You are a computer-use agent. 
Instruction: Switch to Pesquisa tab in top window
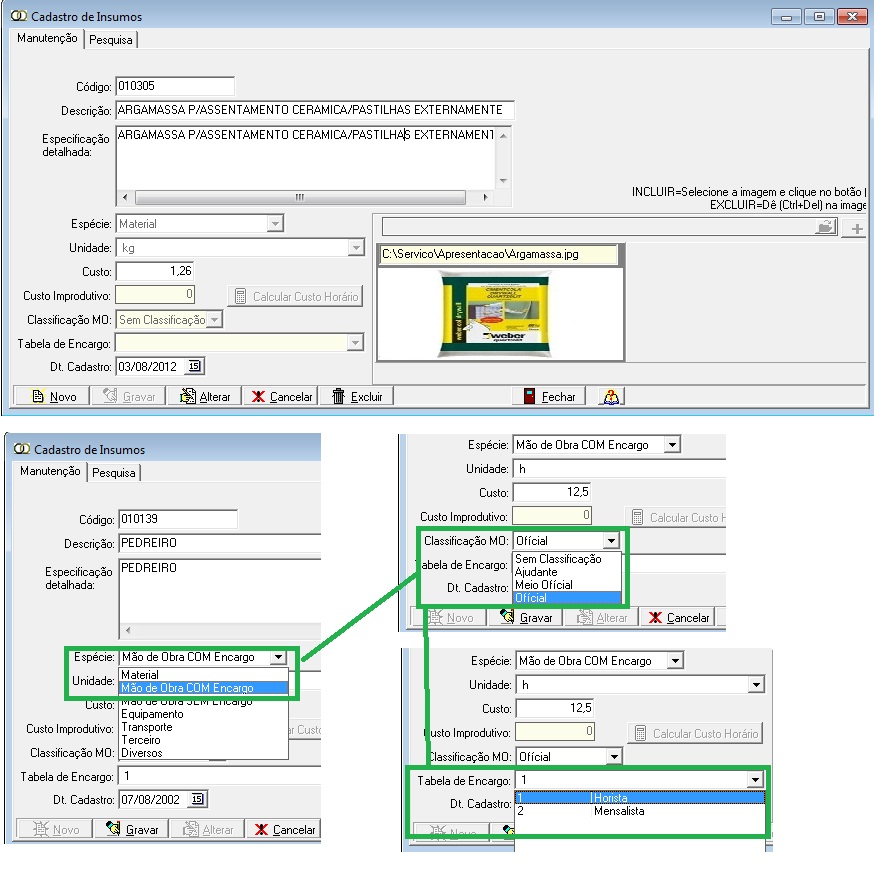point(110,40)
